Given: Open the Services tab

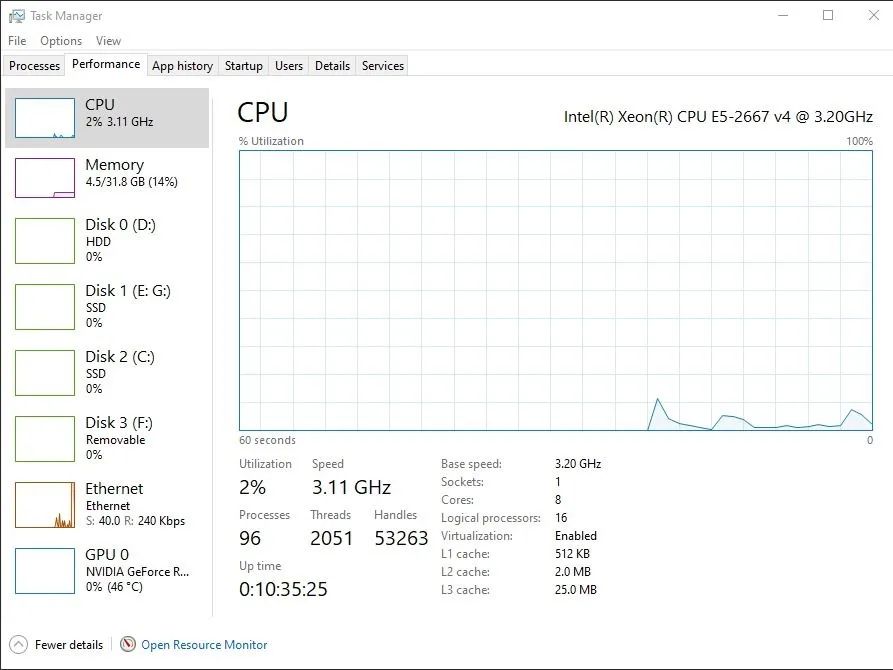Looking at the screenshot, I should [382, 65].
